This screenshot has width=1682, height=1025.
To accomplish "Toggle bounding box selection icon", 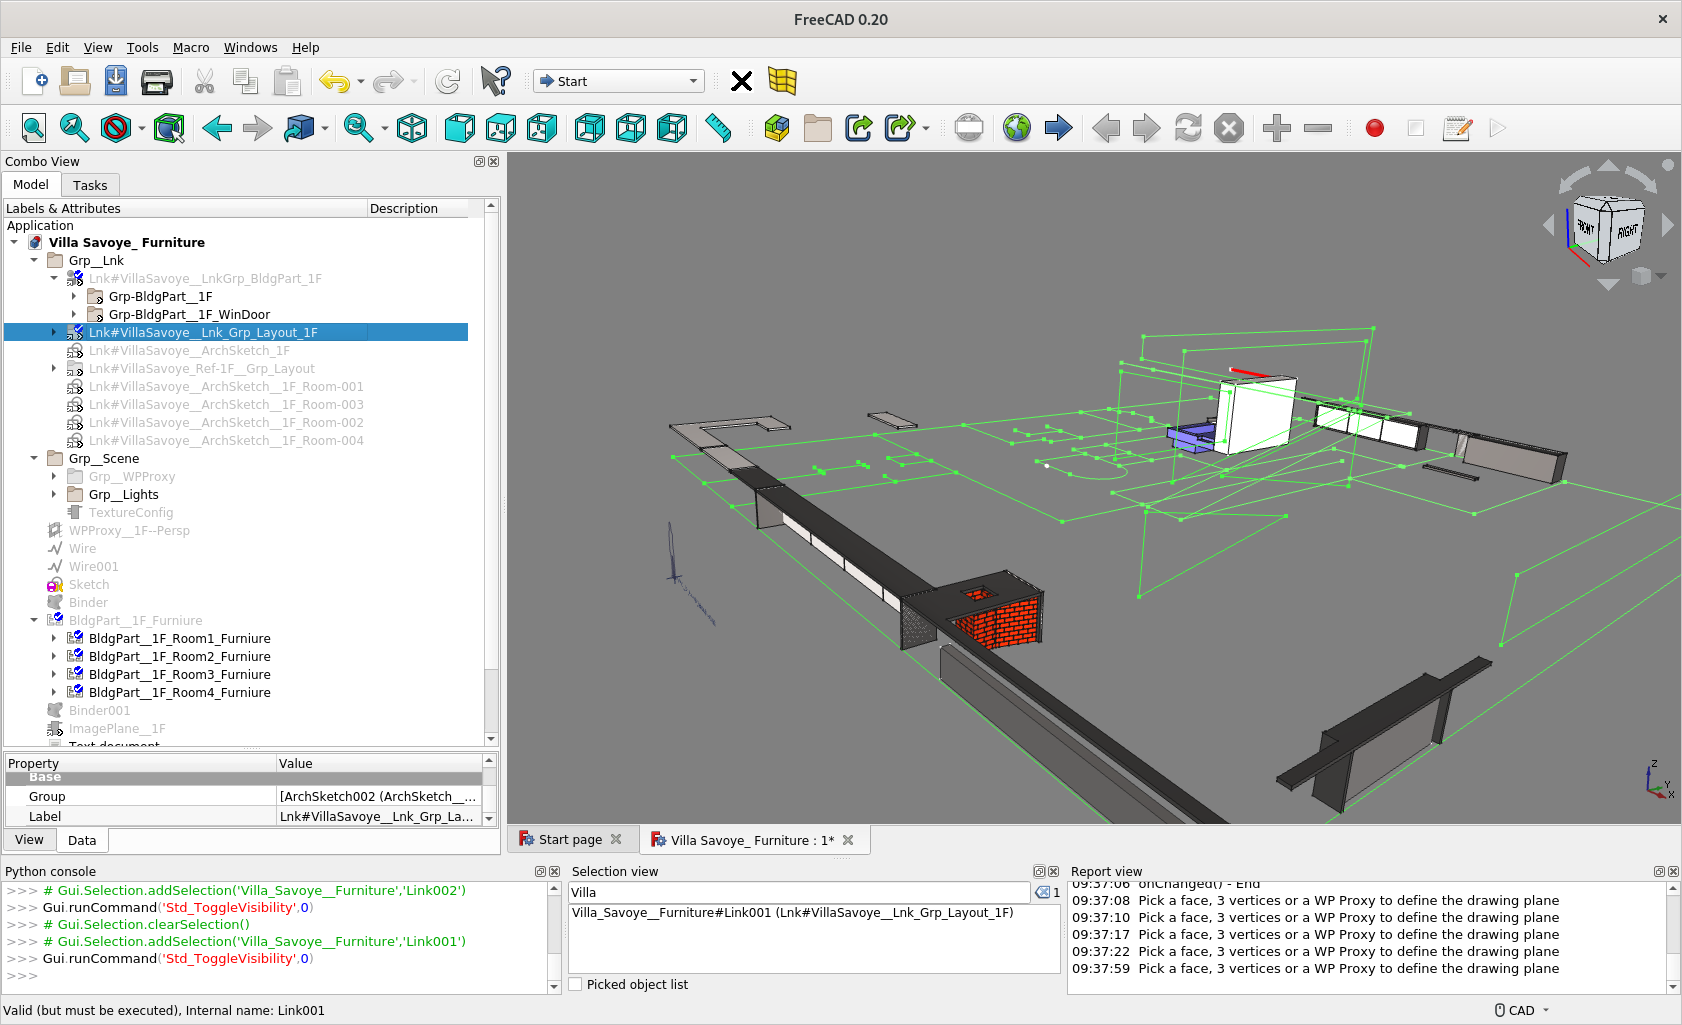I will (x=169, y=128).
